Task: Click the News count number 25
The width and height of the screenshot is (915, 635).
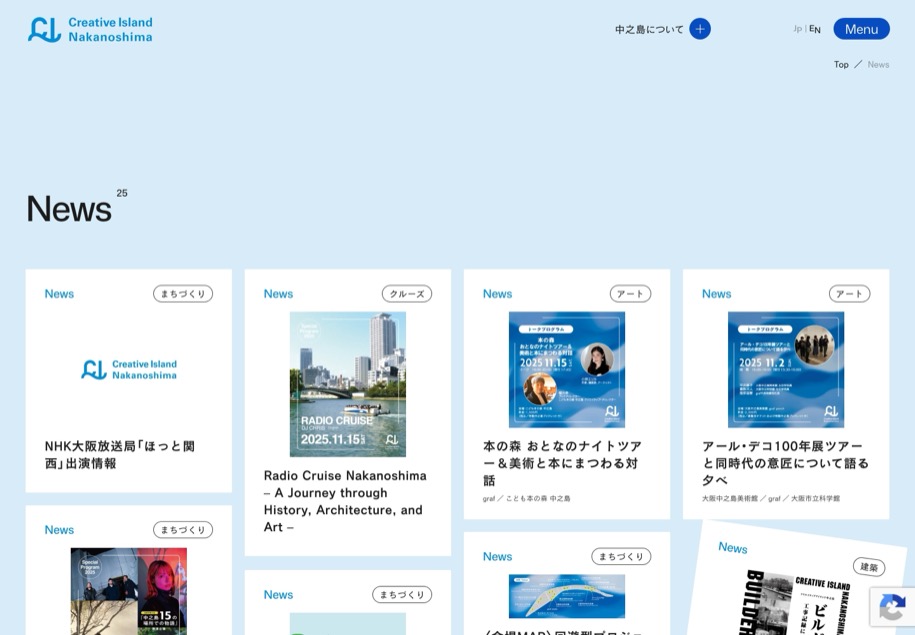Action: pos(122,193)
